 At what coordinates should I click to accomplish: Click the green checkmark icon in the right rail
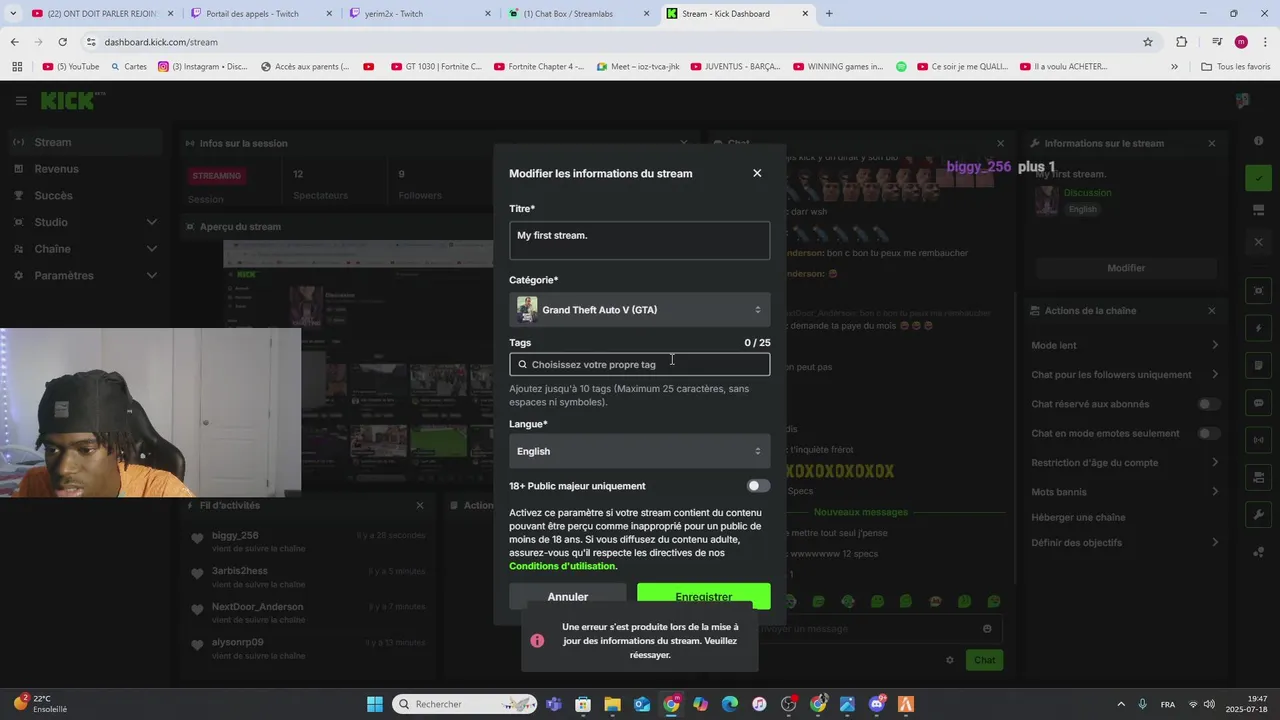coord(1259,178)
